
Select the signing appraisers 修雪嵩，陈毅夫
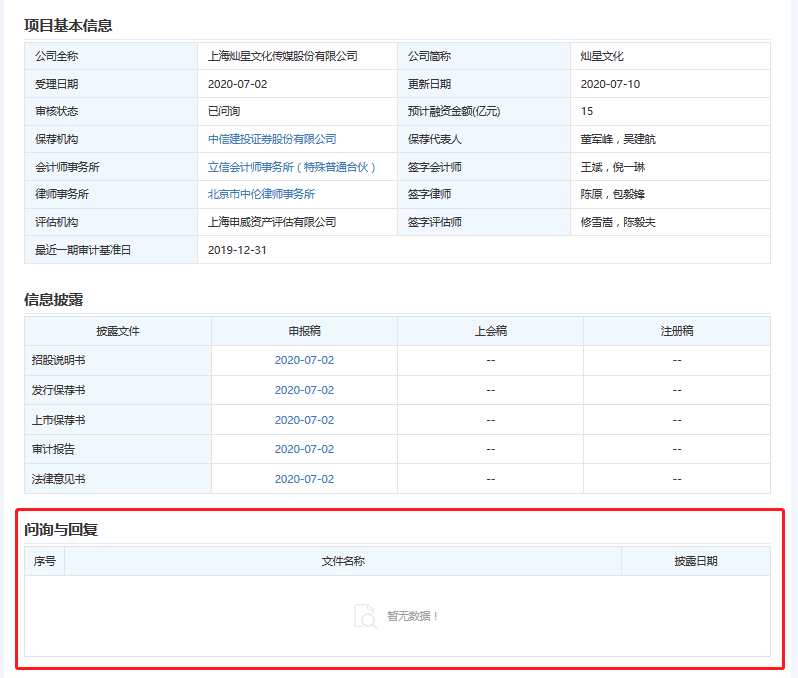pyautogui.click(x=618, y=222)
